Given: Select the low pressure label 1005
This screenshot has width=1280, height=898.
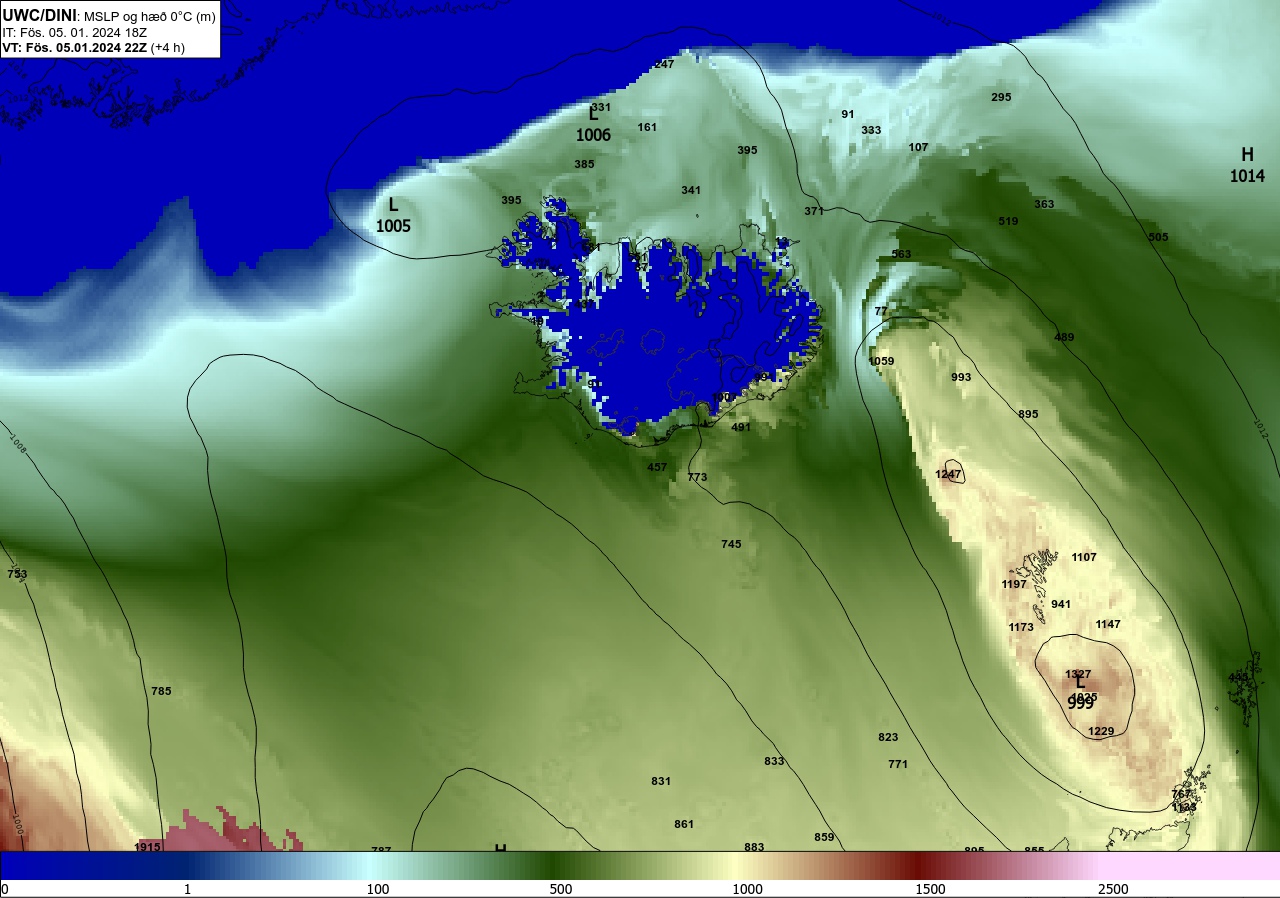Looking at the screenshot, I should (x=393, y=226).
